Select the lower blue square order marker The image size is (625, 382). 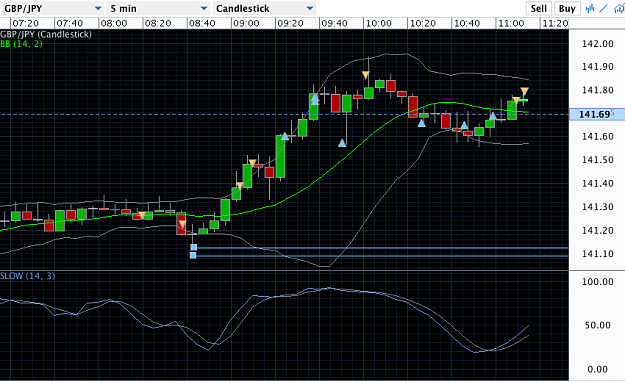click(x=193, y=255)
